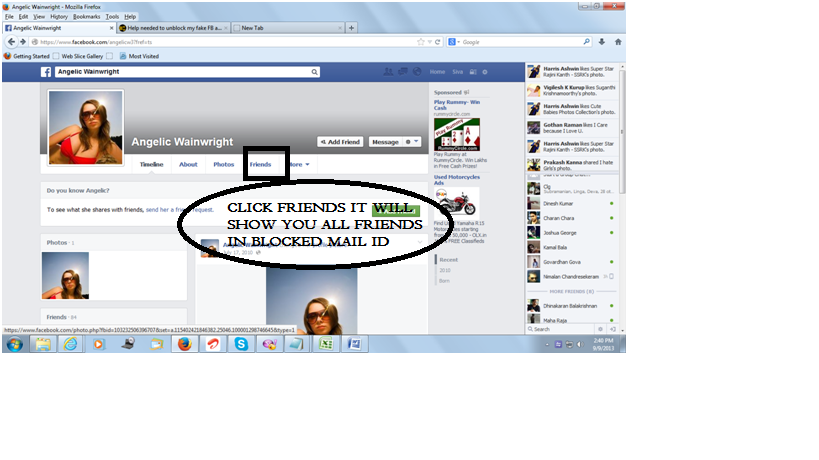Open Windows Media Player from taskbar

click(99, 344)
